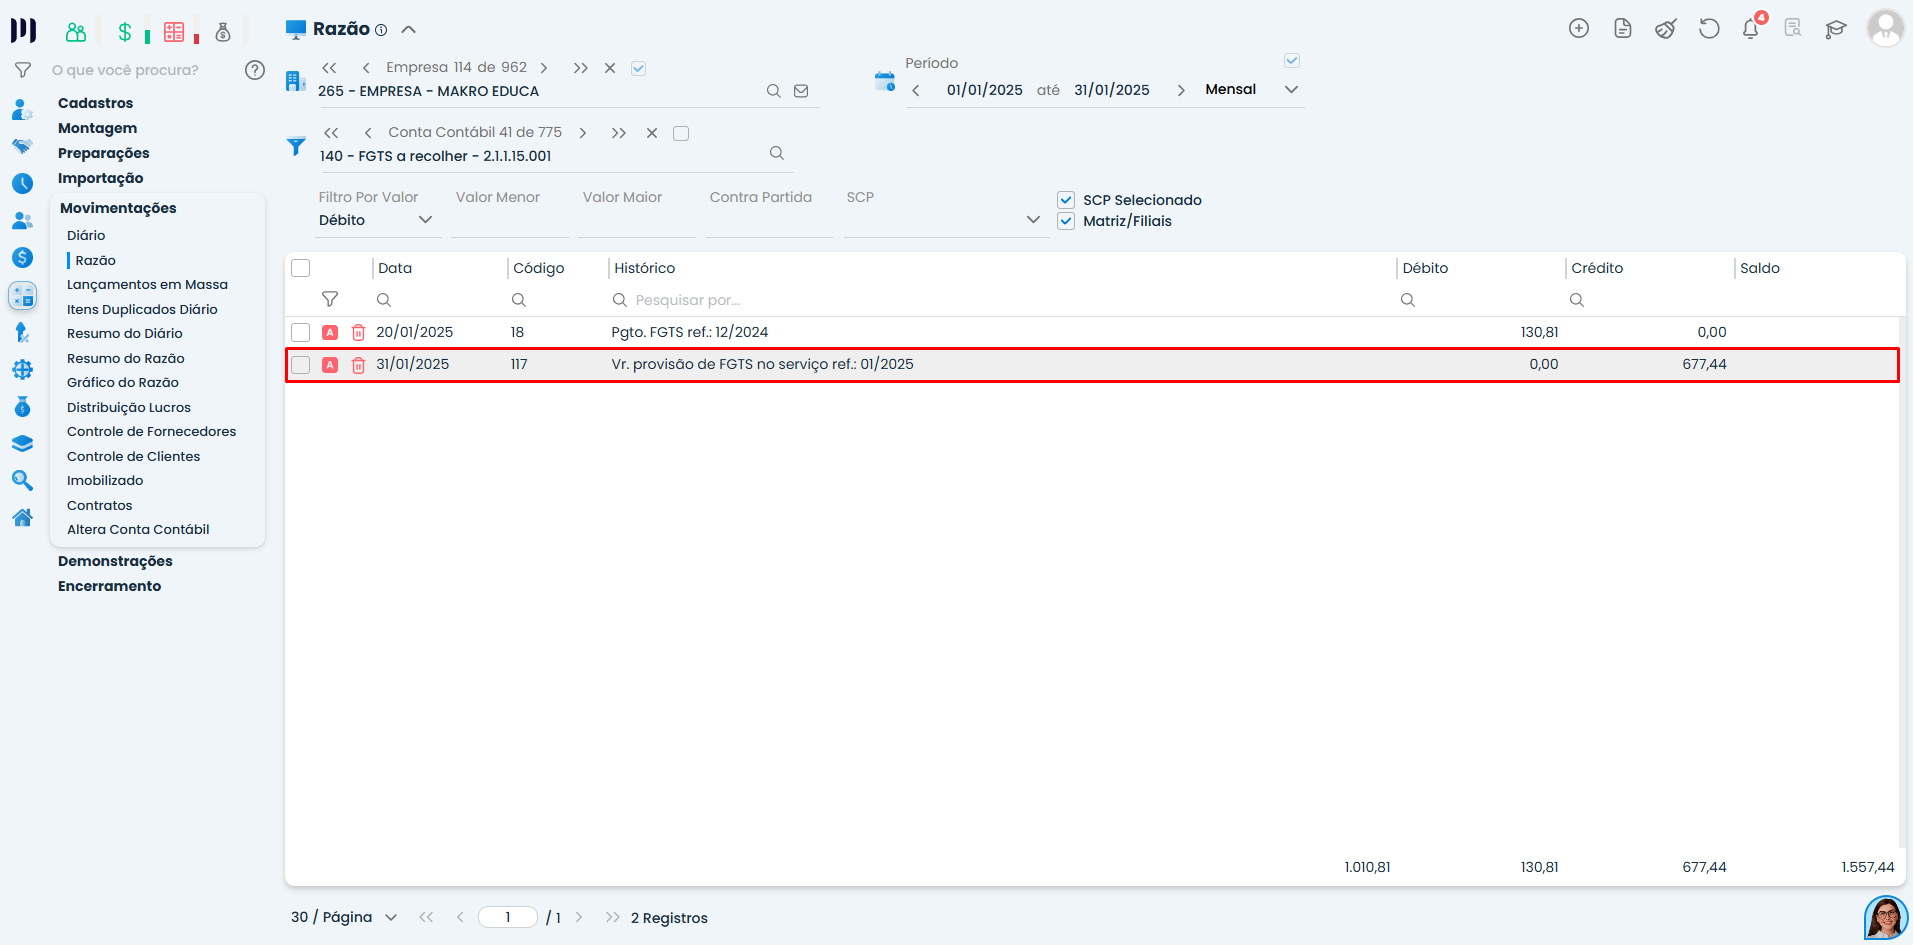Open the 30 / Página size dropdown
The height and width of the screenshot is (945, 1913).
pos(391,918)
